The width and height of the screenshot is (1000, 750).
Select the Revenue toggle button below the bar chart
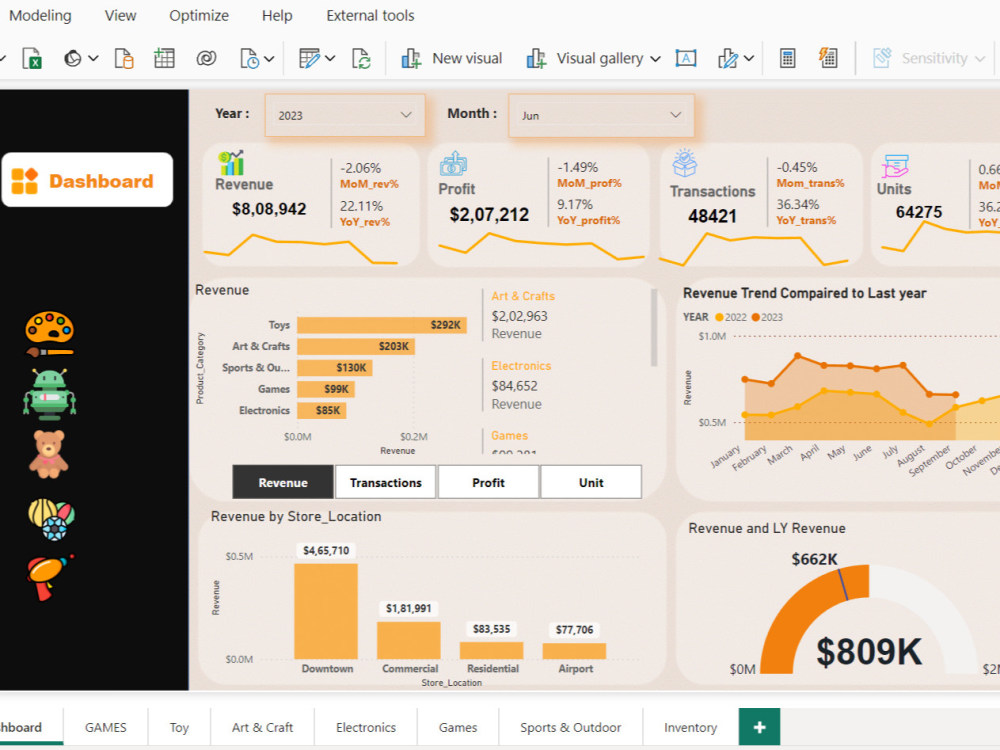coord(282,481)
